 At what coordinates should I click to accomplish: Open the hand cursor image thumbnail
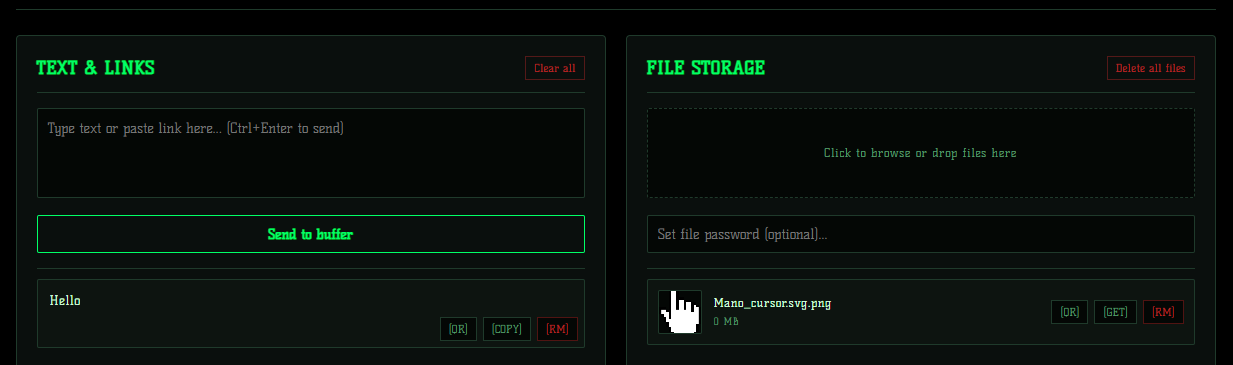coord(680,312)
